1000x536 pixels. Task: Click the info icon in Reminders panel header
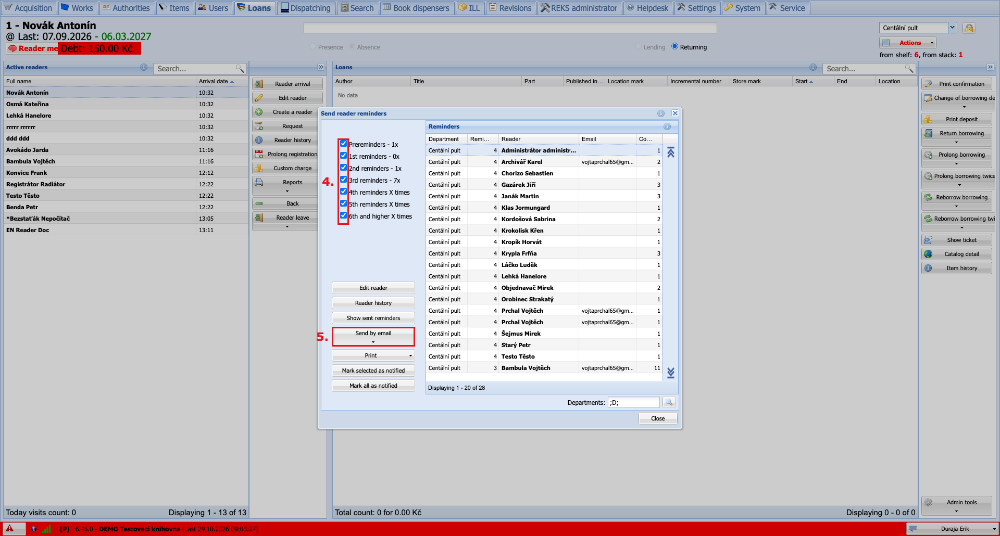click(x=667, y=127)
